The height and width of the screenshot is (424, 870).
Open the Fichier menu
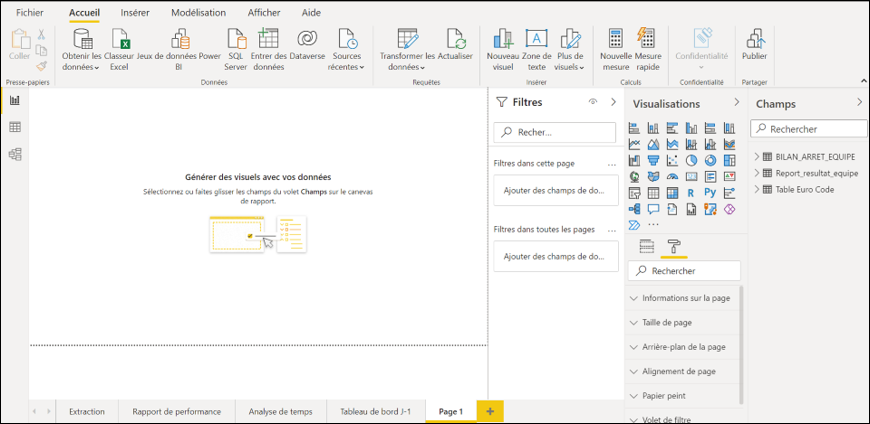click(x=30, y=12)
